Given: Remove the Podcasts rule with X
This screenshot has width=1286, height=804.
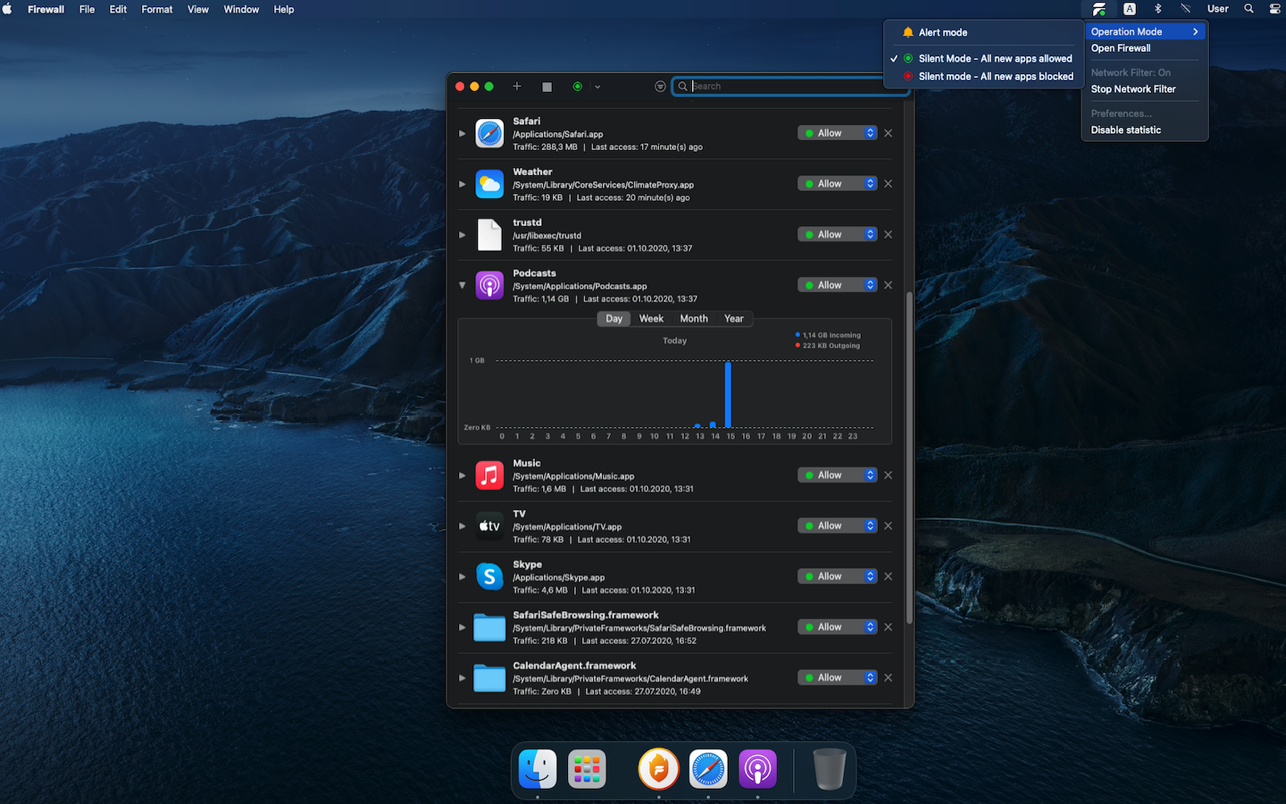Looking at the screenshot, I should [888, 285].
